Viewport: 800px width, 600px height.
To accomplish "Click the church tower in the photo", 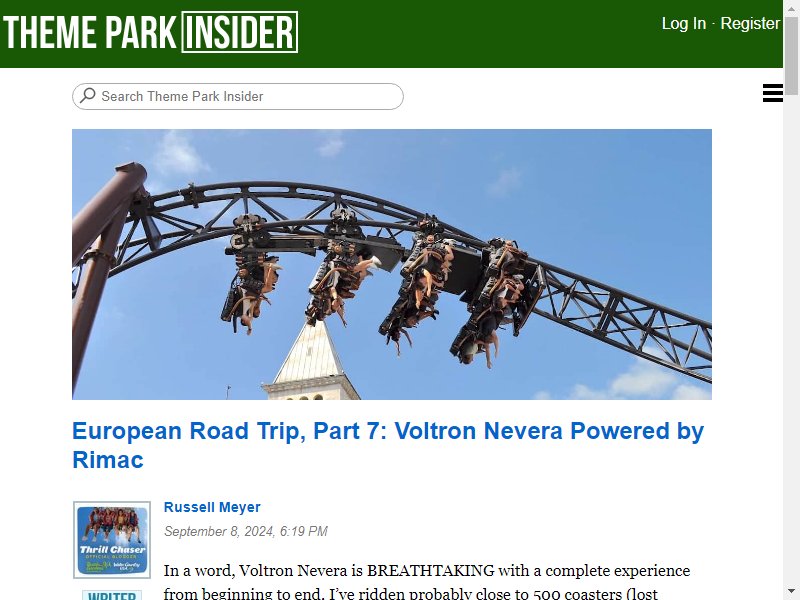I will point(310,362).
